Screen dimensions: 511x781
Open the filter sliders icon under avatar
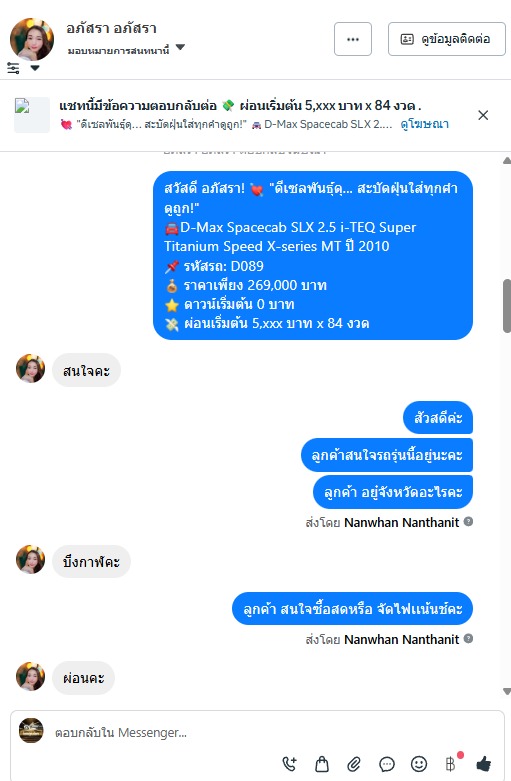13,68
